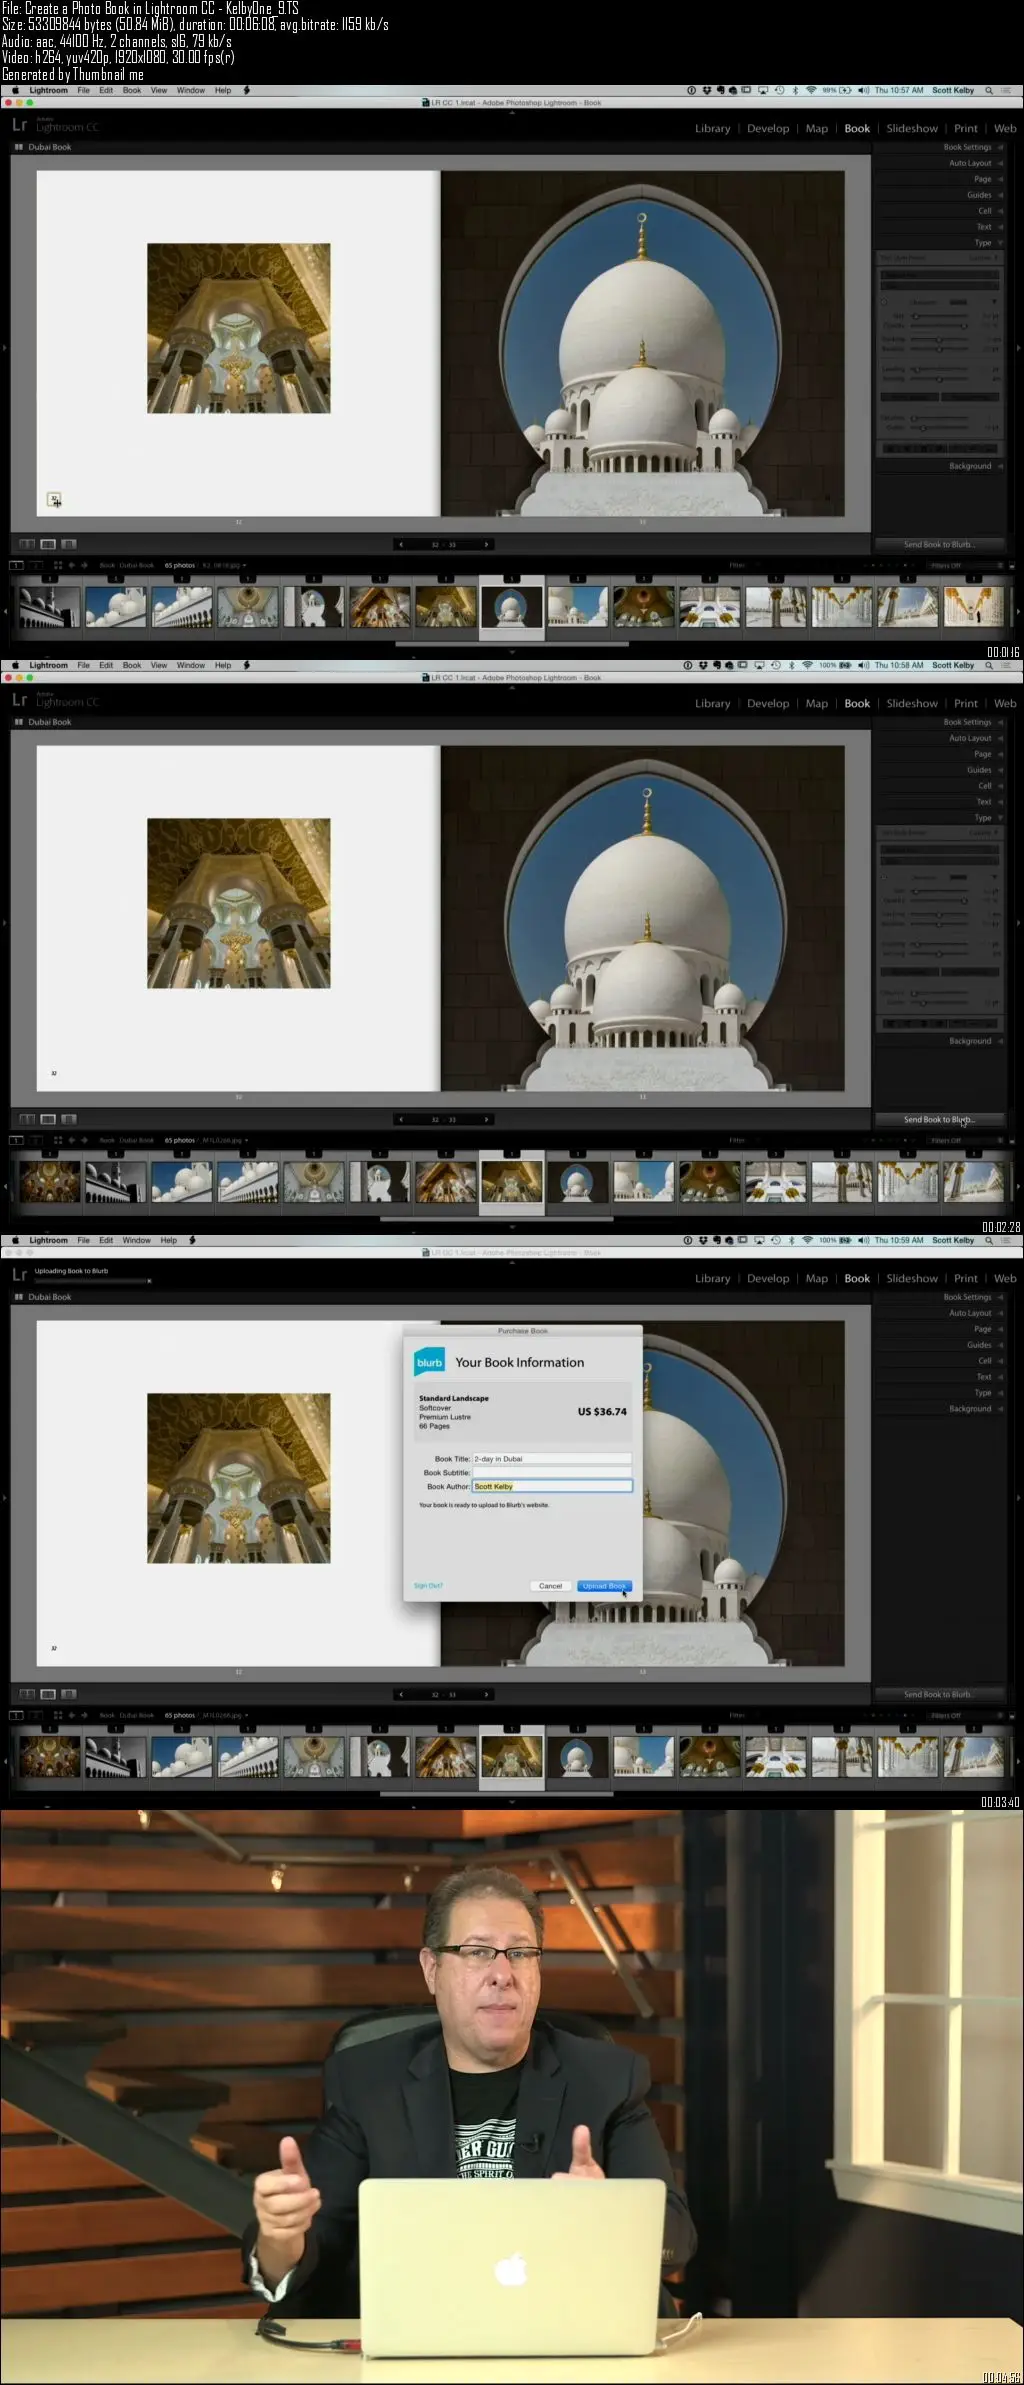This screenshot has width=1024, height=2385.
Task: Click the Book Title field containing 2-day in Dubai
Action: (552, 1459)
